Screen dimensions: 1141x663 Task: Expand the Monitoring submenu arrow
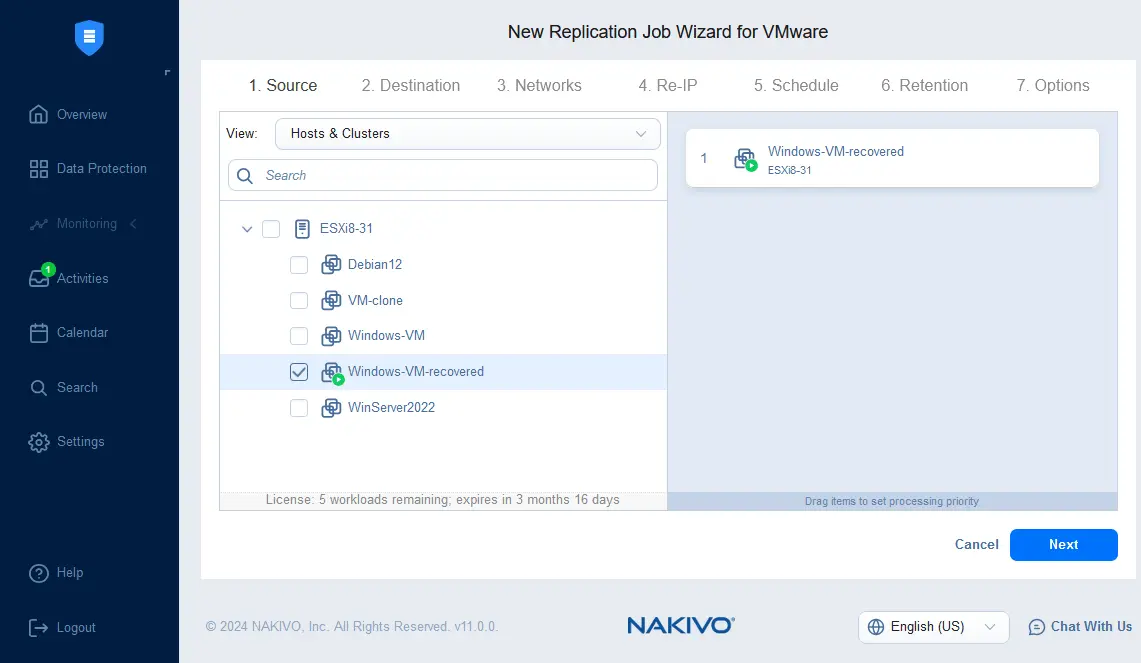tap(133, 223)
